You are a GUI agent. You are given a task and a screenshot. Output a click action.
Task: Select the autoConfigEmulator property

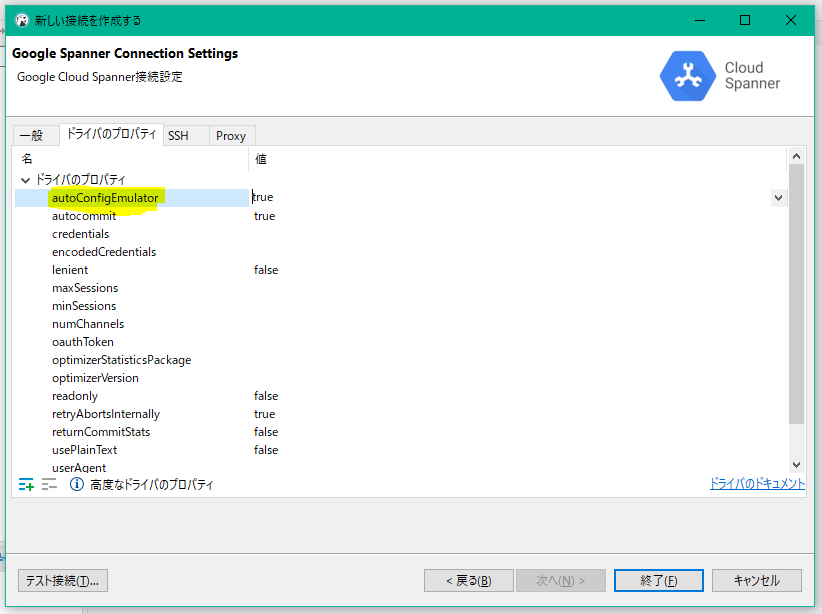(105, 198)
